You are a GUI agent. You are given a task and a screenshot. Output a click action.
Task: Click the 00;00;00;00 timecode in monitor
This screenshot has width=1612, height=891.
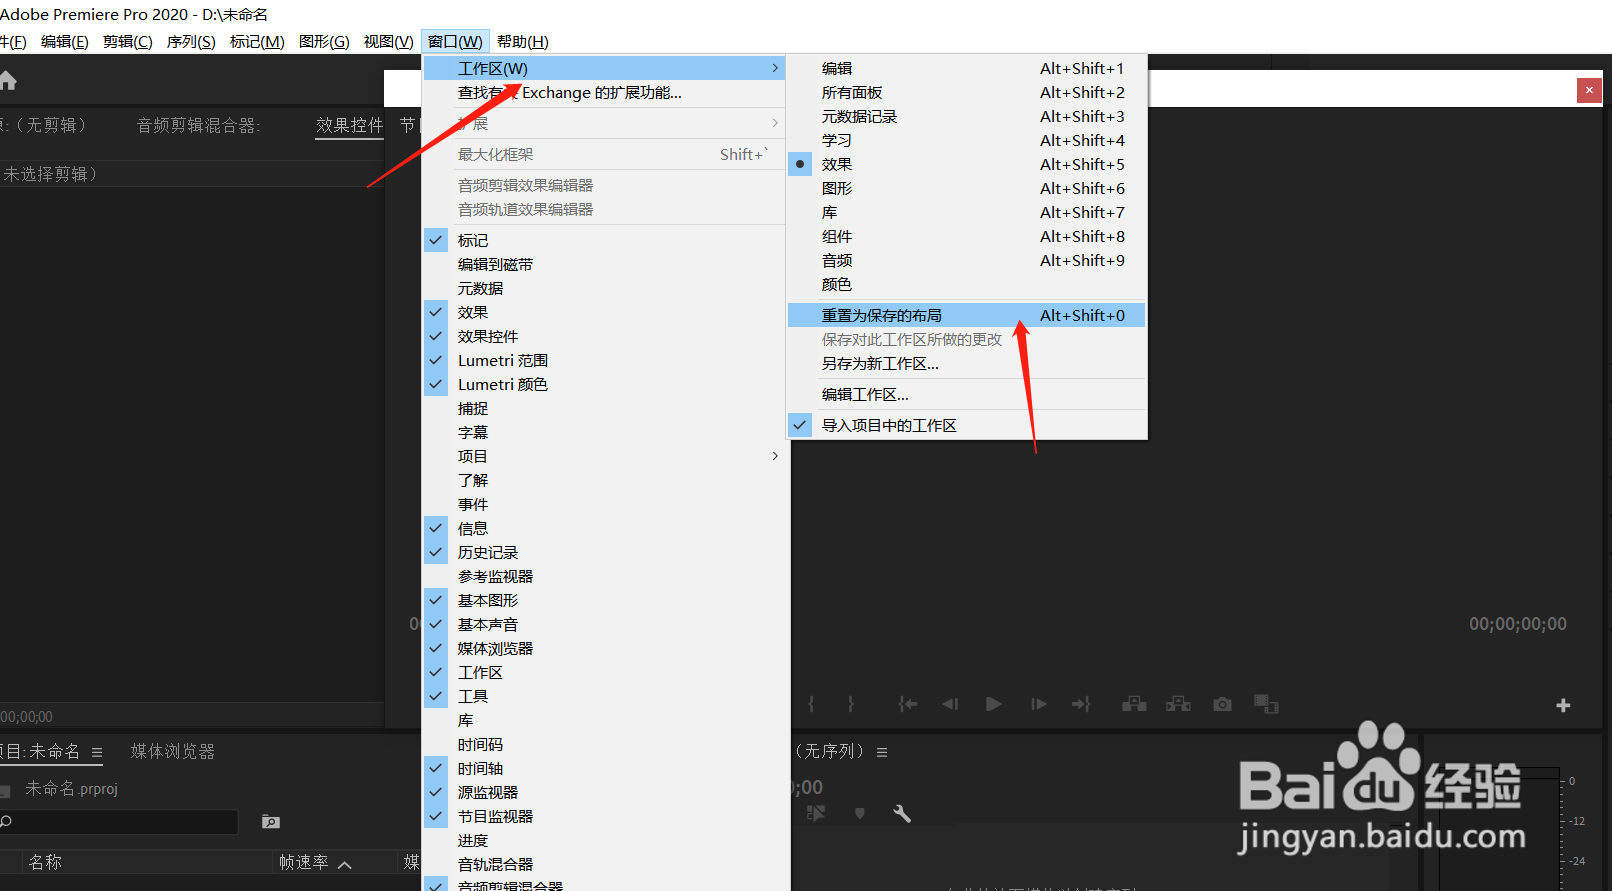pos(1517,624)
